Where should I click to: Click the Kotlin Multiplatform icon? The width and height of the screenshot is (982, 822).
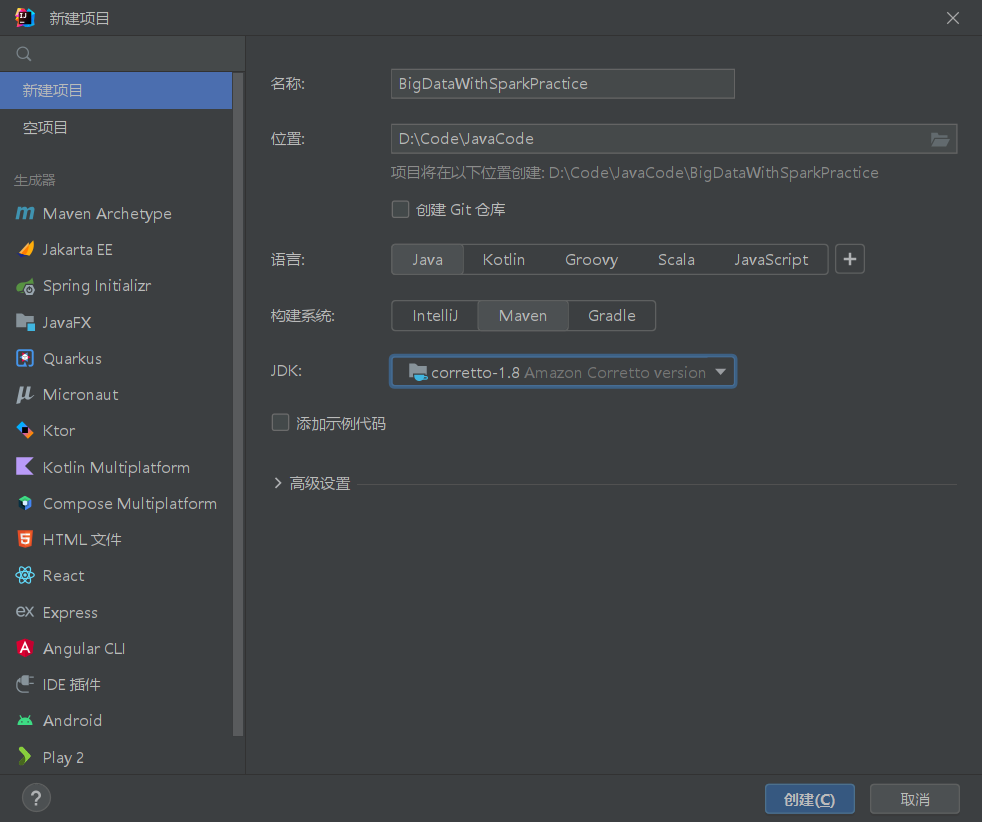coord(25,467)
